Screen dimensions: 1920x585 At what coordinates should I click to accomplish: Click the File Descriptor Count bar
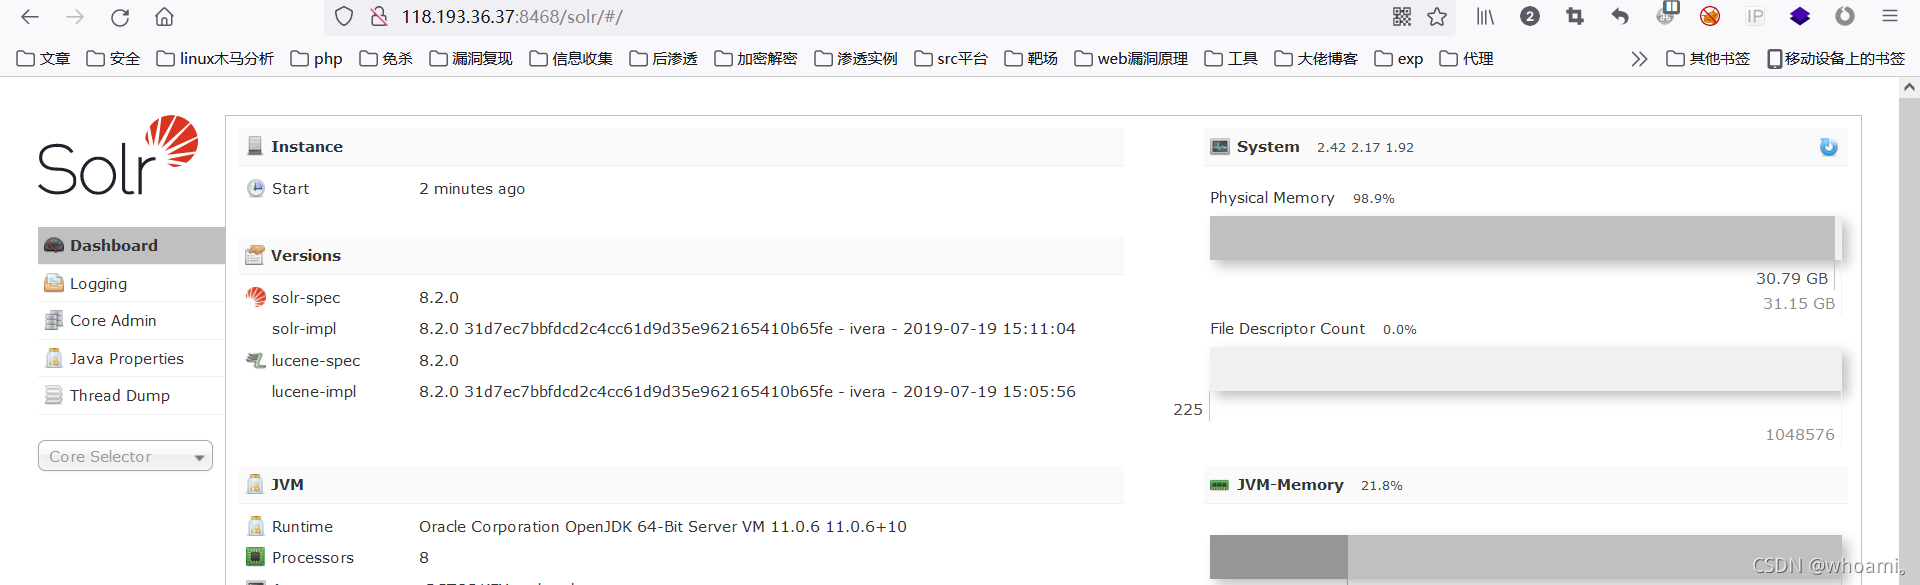1526,369
